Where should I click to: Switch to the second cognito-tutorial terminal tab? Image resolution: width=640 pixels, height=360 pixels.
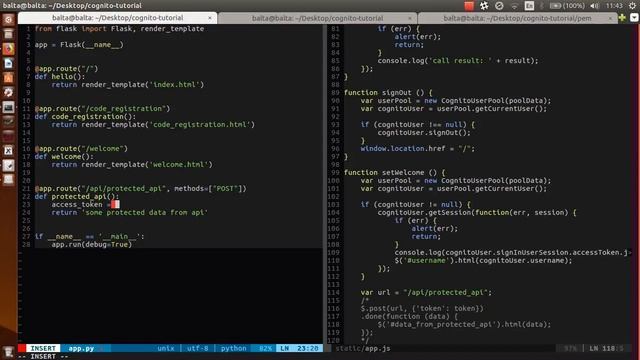(317, 18)
